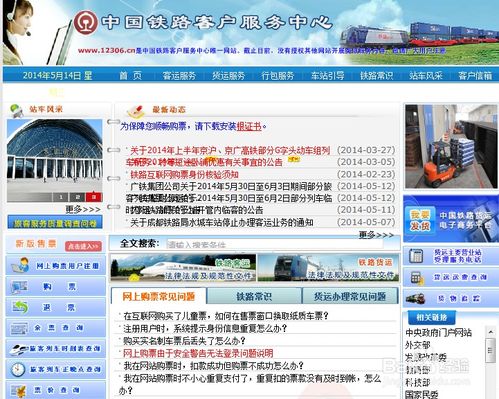Click the bullet train icon for 旅客列车时刻表查询
Viewport: 499px width, 399px height.
tap(19, 349)
